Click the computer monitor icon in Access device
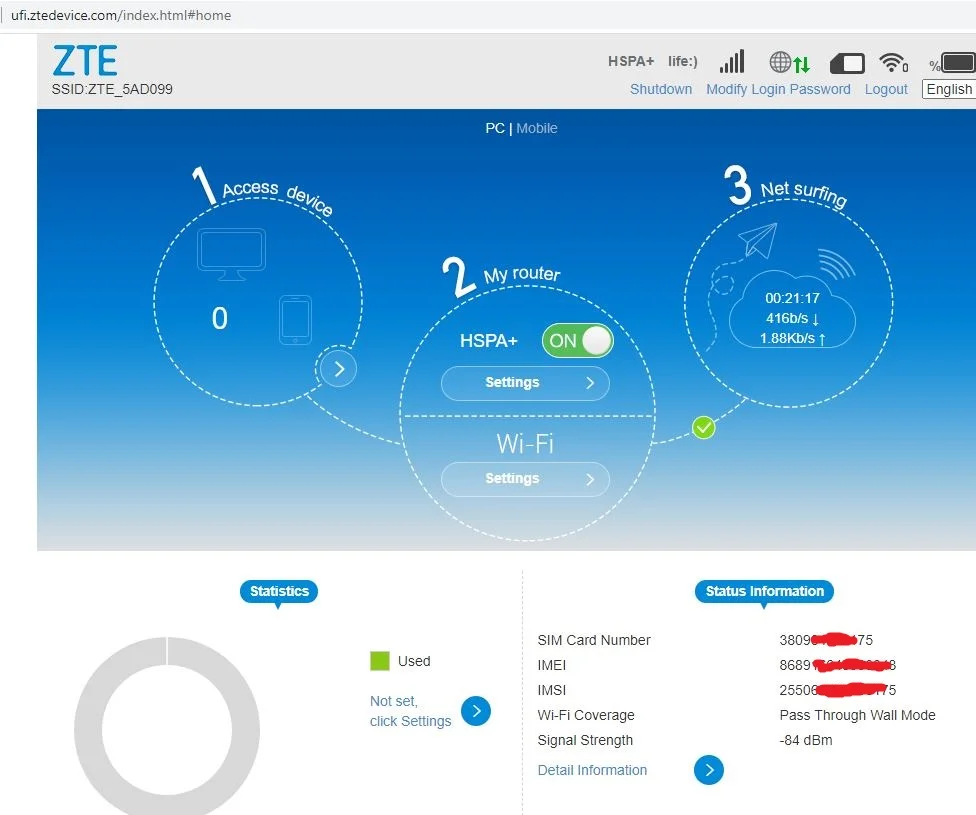This screenshot has width=976, height=815. (x=232, y=254)
